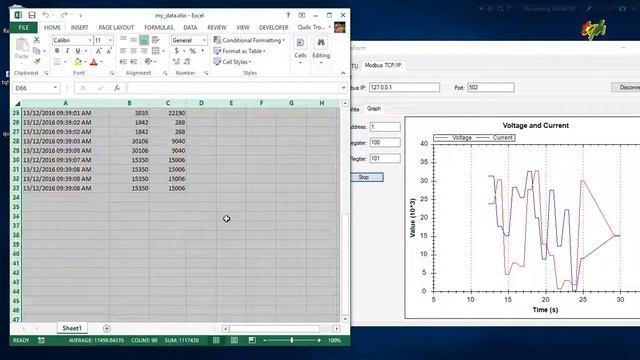The image size is (640, 360).
Task: Open font size 11 dropdown
Action: pos(110,40)
